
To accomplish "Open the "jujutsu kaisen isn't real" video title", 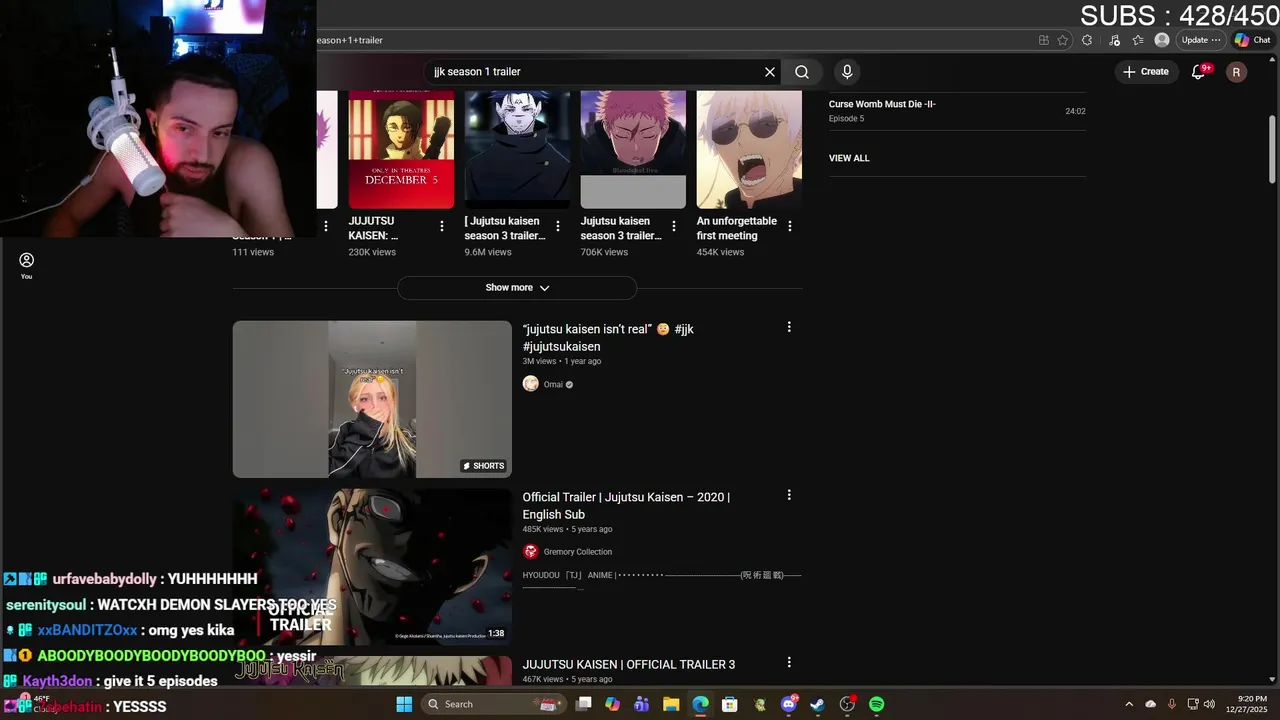I will pos(608,338).
